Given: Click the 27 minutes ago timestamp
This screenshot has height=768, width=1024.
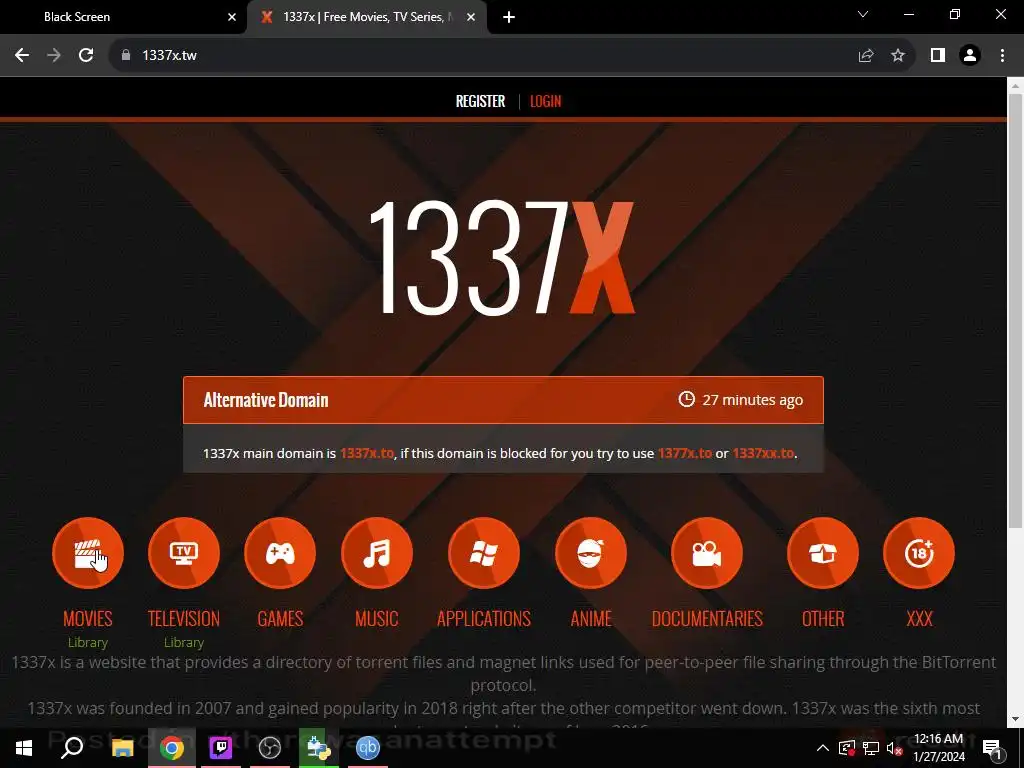Looking at the screenshot, I should (x=741, y=400).
